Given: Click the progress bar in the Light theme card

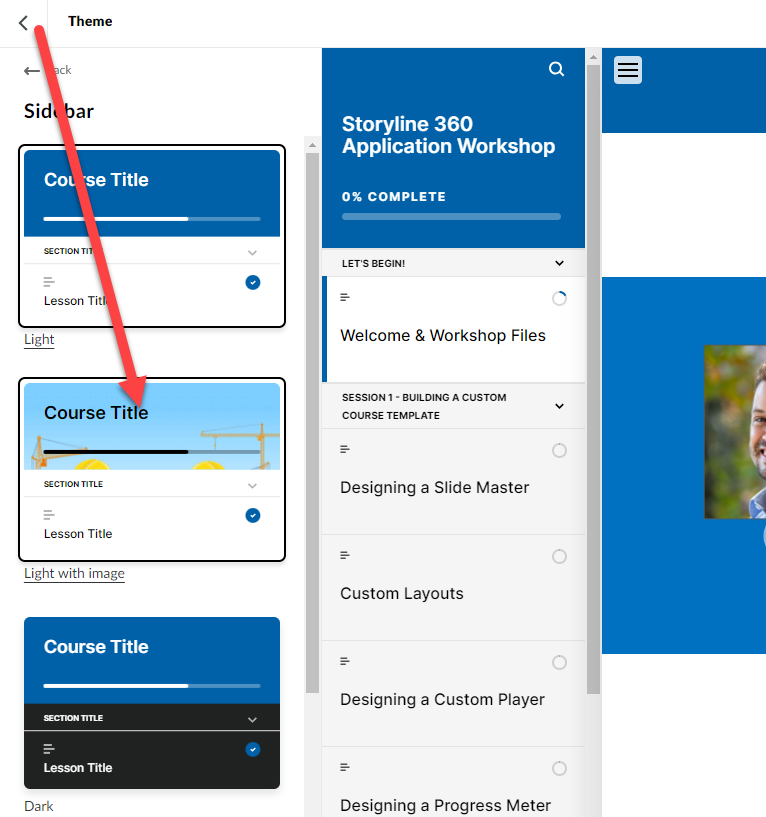Looking at the screenshot, I should tap(152, 219).
